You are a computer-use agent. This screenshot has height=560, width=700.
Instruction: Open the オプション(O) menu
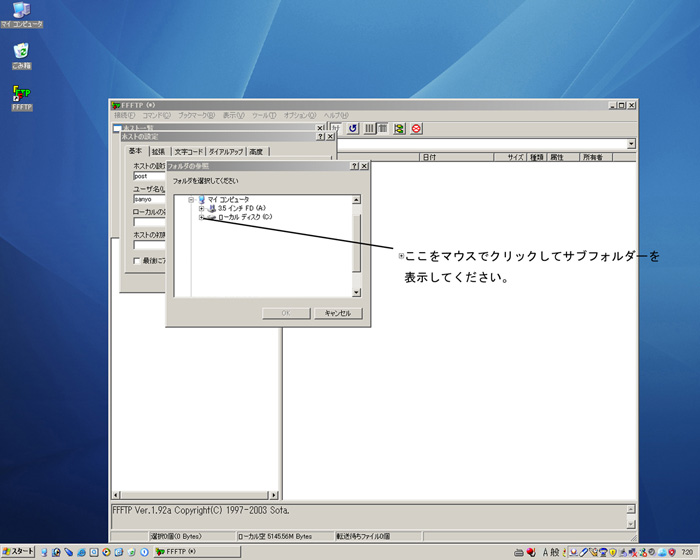(300, 115)
